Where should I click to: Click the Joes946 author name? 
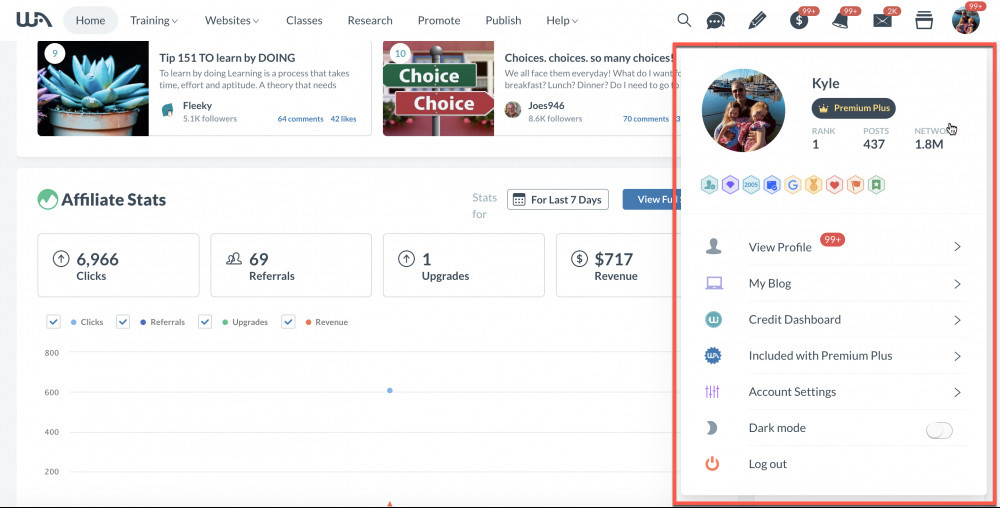tap(546, 106)
